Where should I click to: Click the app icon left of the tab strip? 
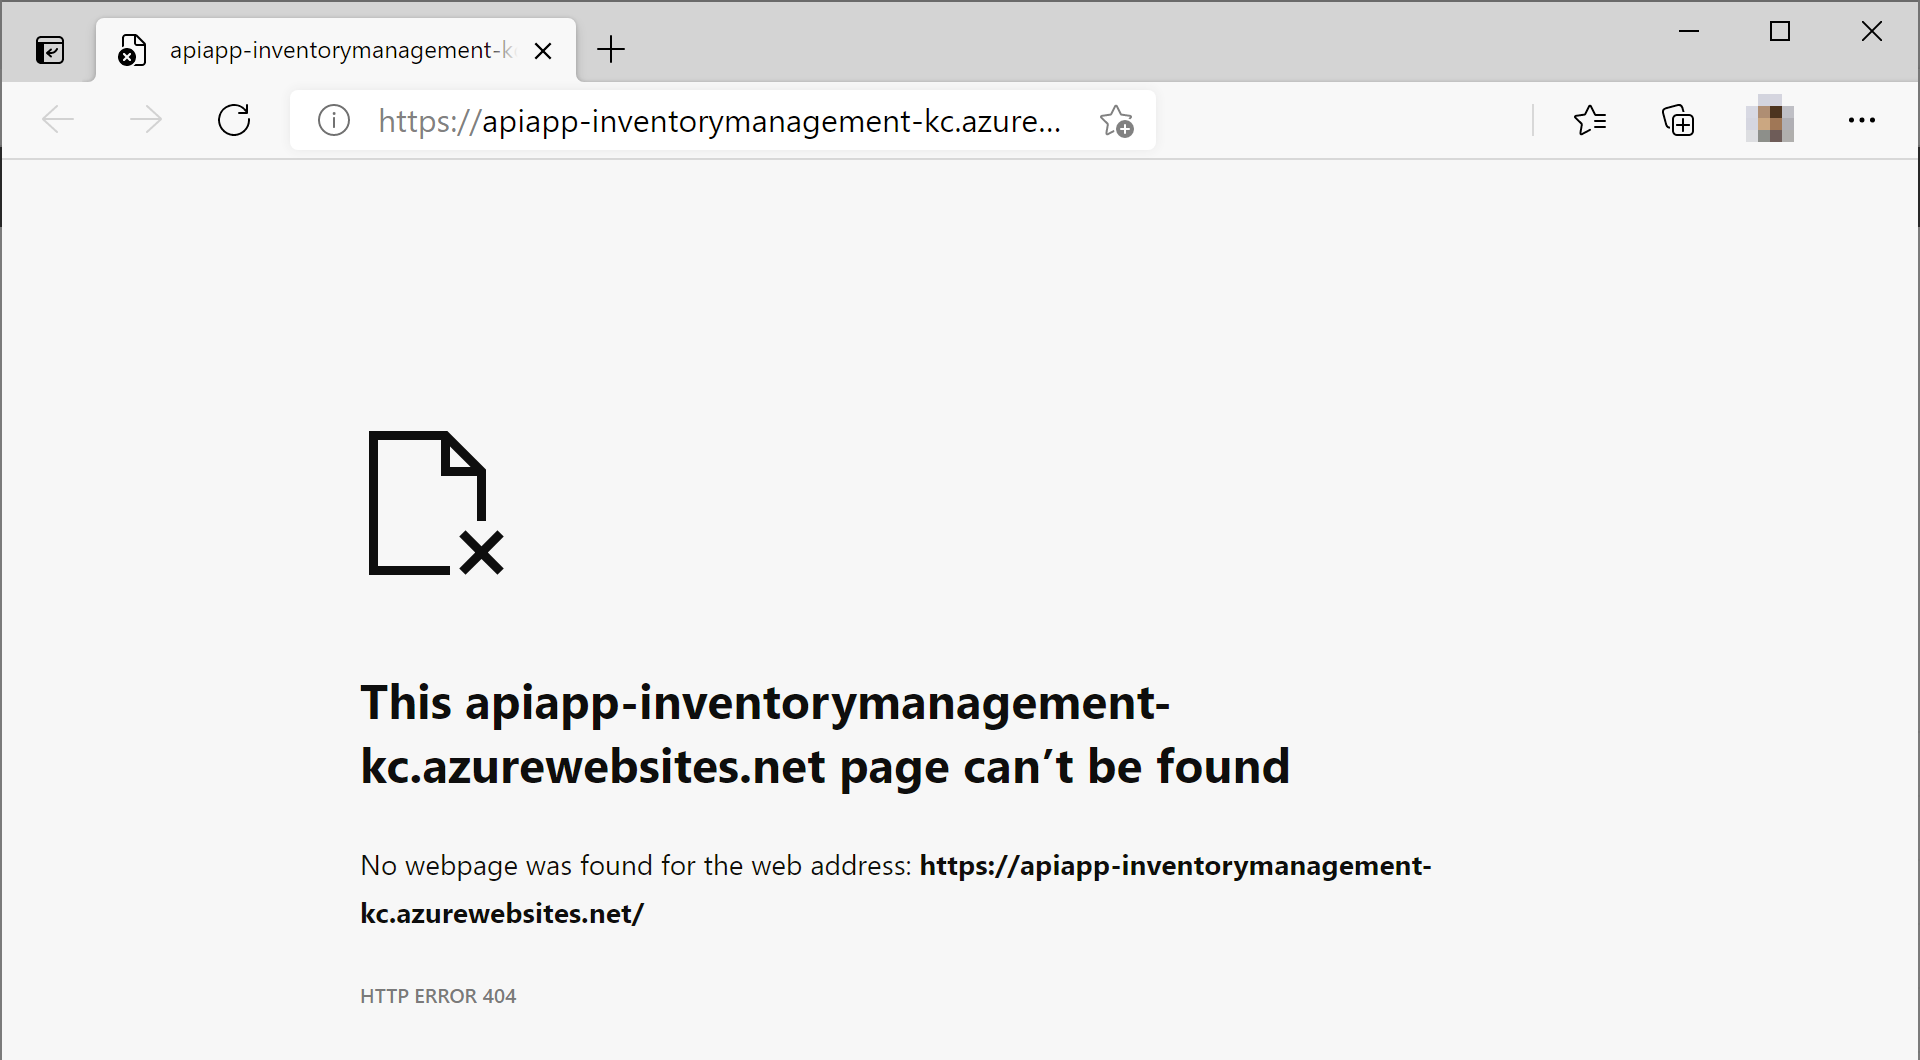click(50, 49)
